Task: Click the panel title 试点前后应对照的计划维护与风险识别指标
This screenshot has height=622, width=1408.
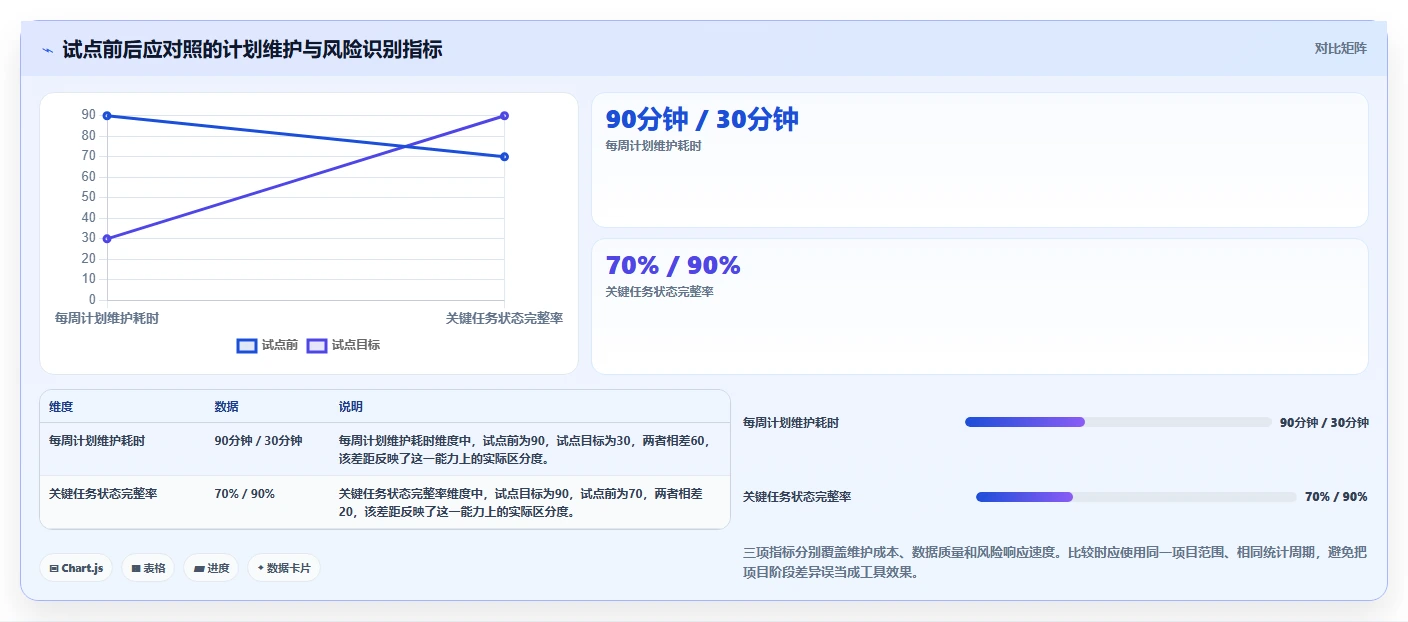Action: tap(252, 49)
